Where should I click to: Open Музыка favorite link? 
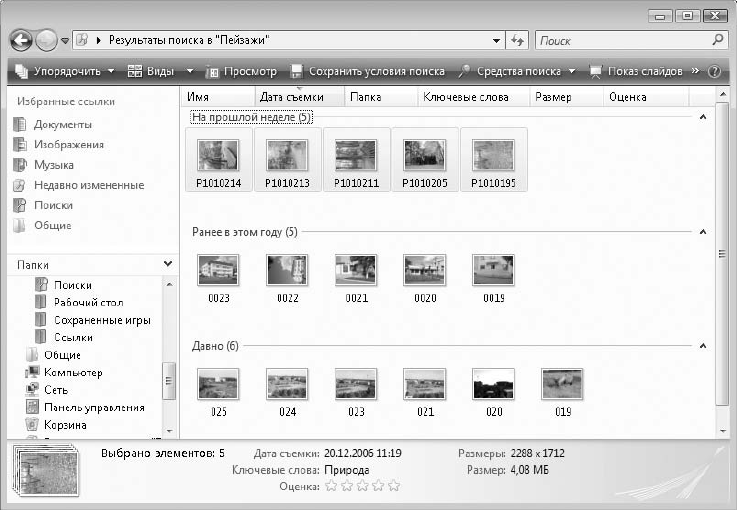point(53,165)
